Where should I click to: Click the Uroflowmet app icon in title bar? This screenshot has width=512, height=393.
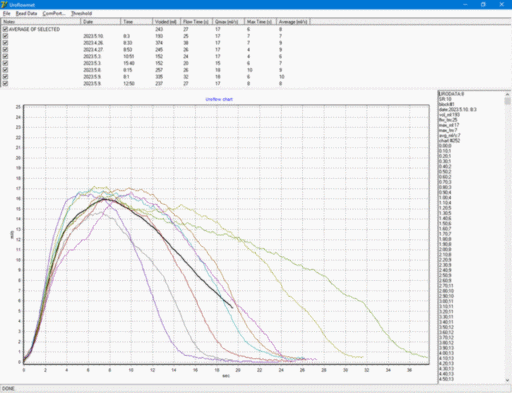point(4,4)
